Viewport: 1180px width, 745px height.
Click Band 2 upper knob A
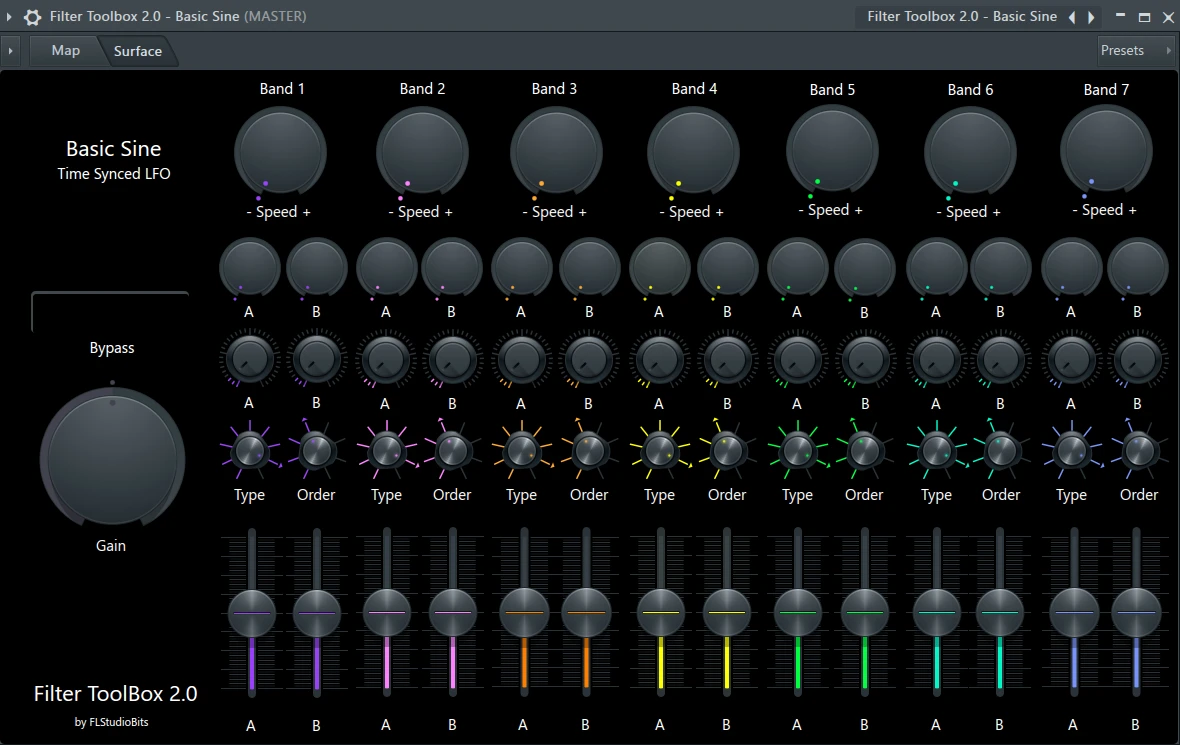(387, 268)
